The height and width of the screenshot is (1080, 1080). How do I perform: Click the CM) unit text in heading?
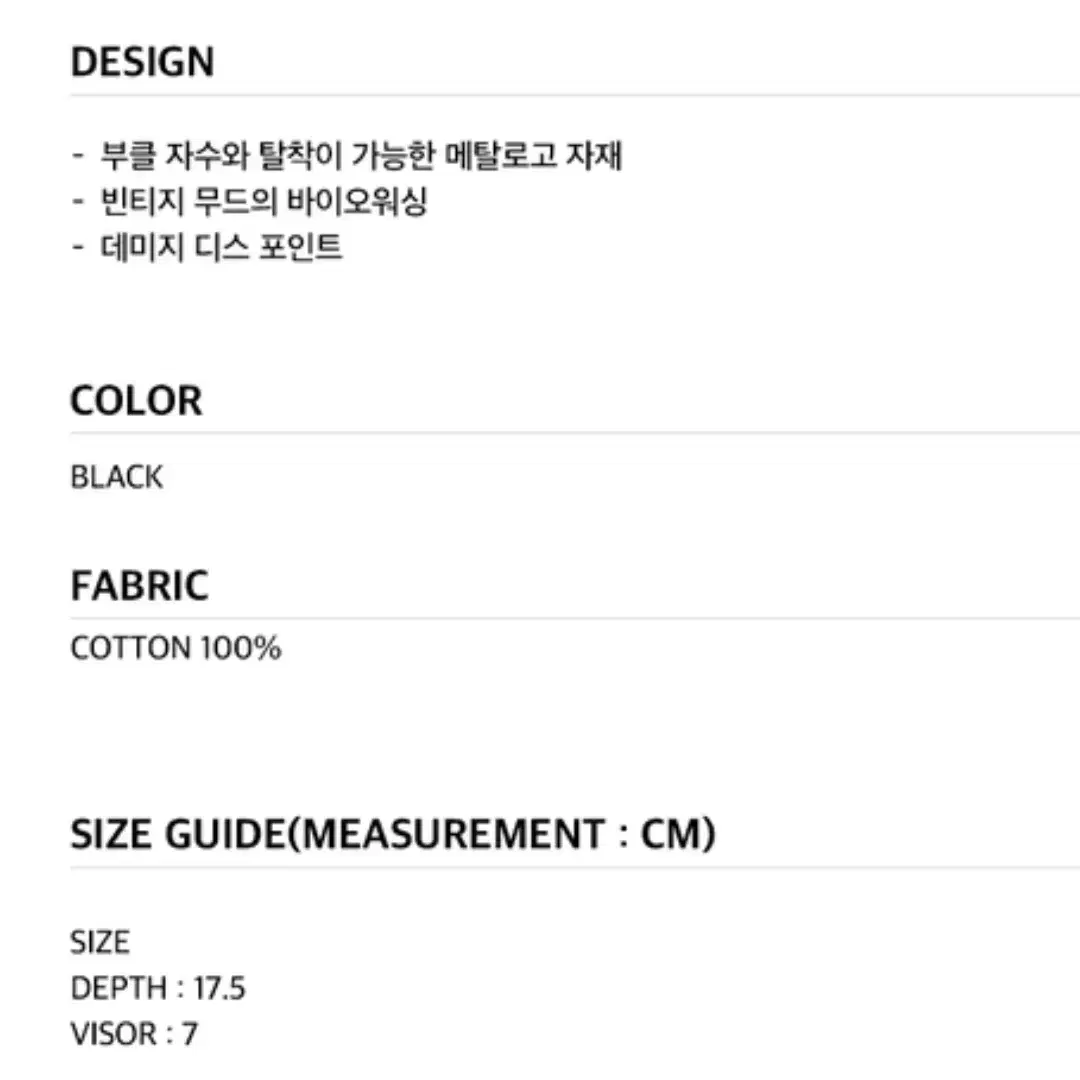(x=678, y=834)
